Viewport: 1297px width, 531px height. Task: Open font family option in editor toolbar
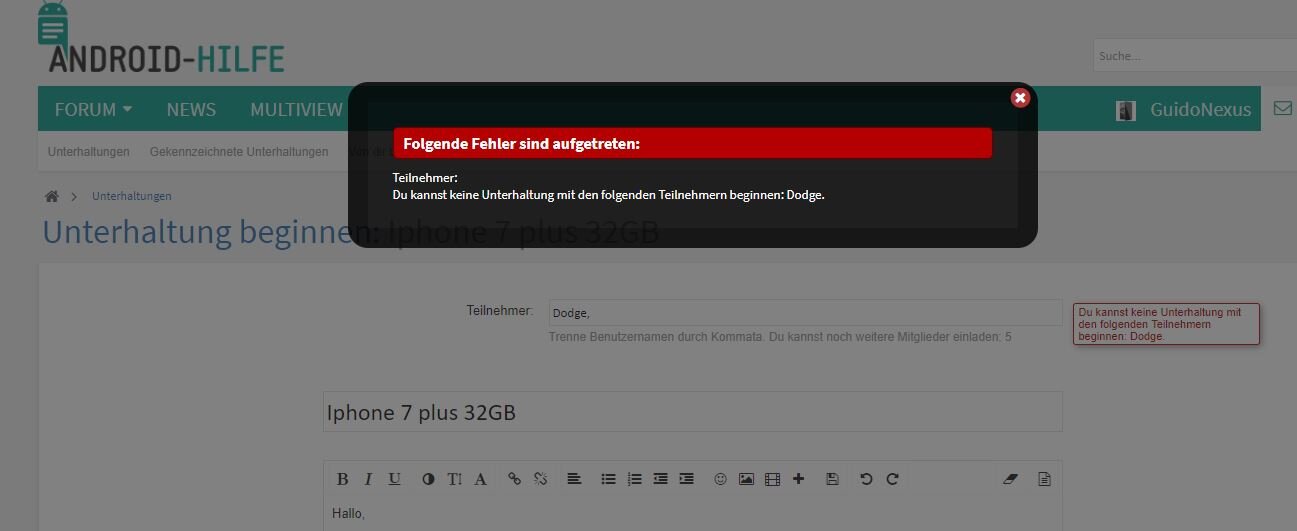pyautogui.click(x=480, y=479)
